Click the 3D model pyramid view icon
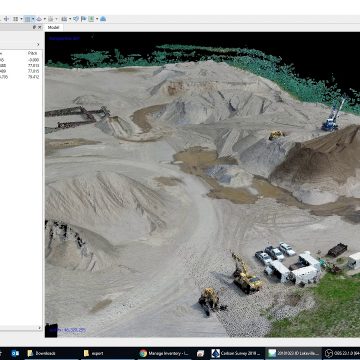Screen dimensions: 360x360 39,19
